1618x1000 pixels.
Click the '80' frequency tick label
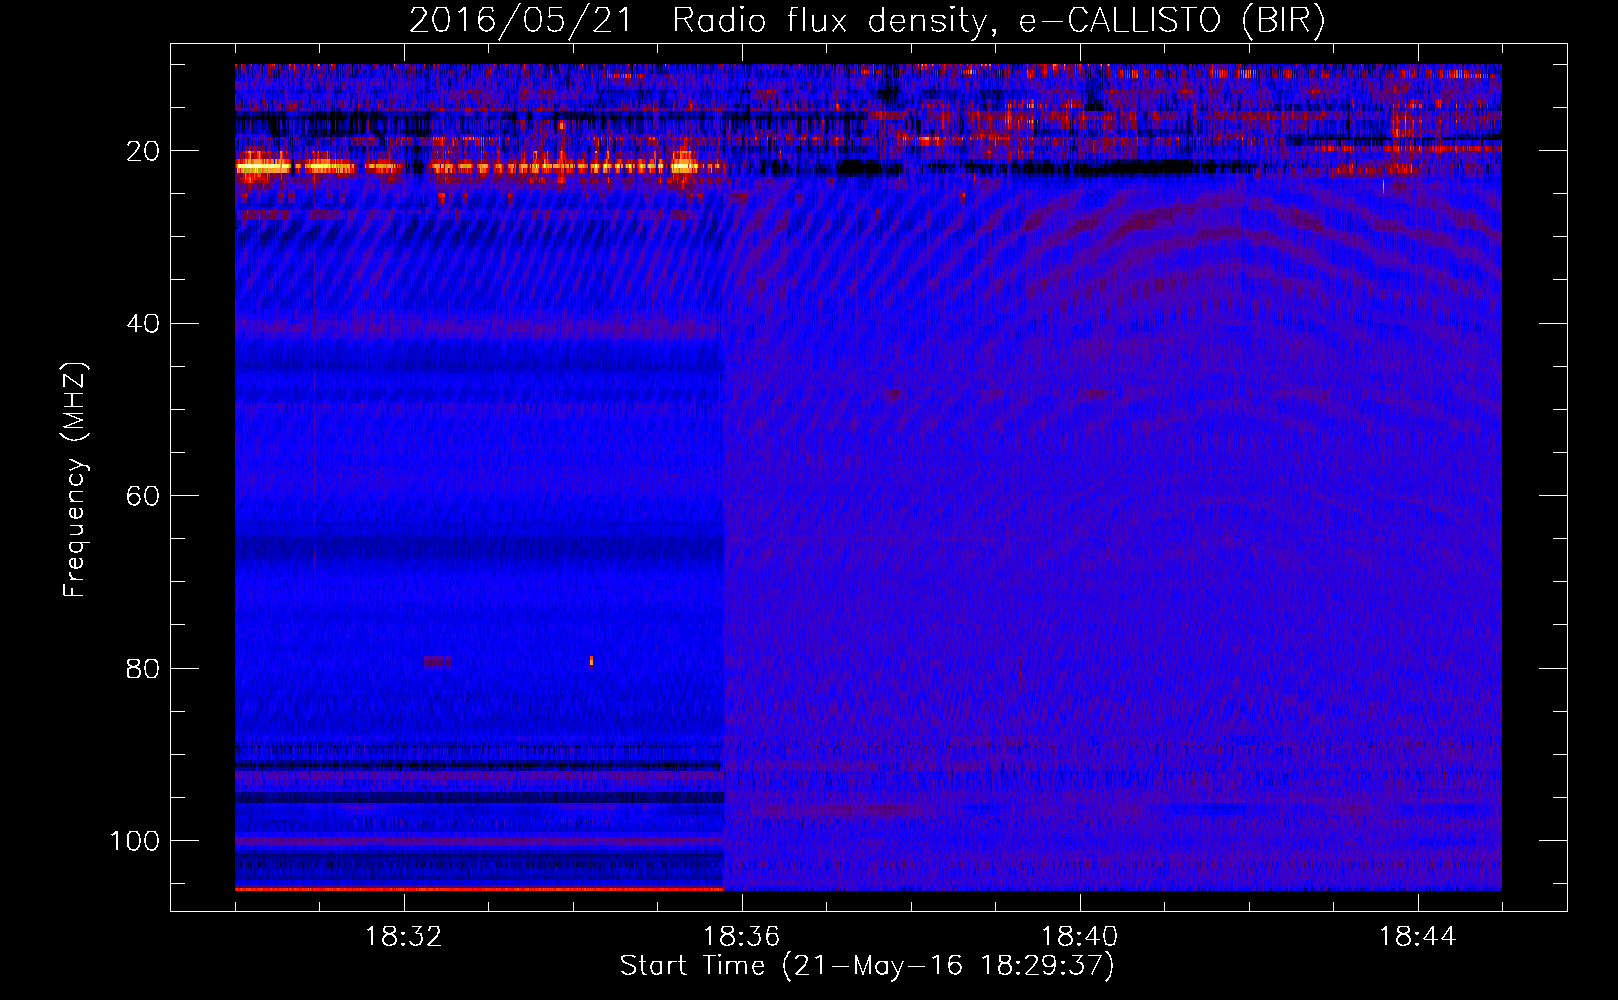[x=143, y=668]
